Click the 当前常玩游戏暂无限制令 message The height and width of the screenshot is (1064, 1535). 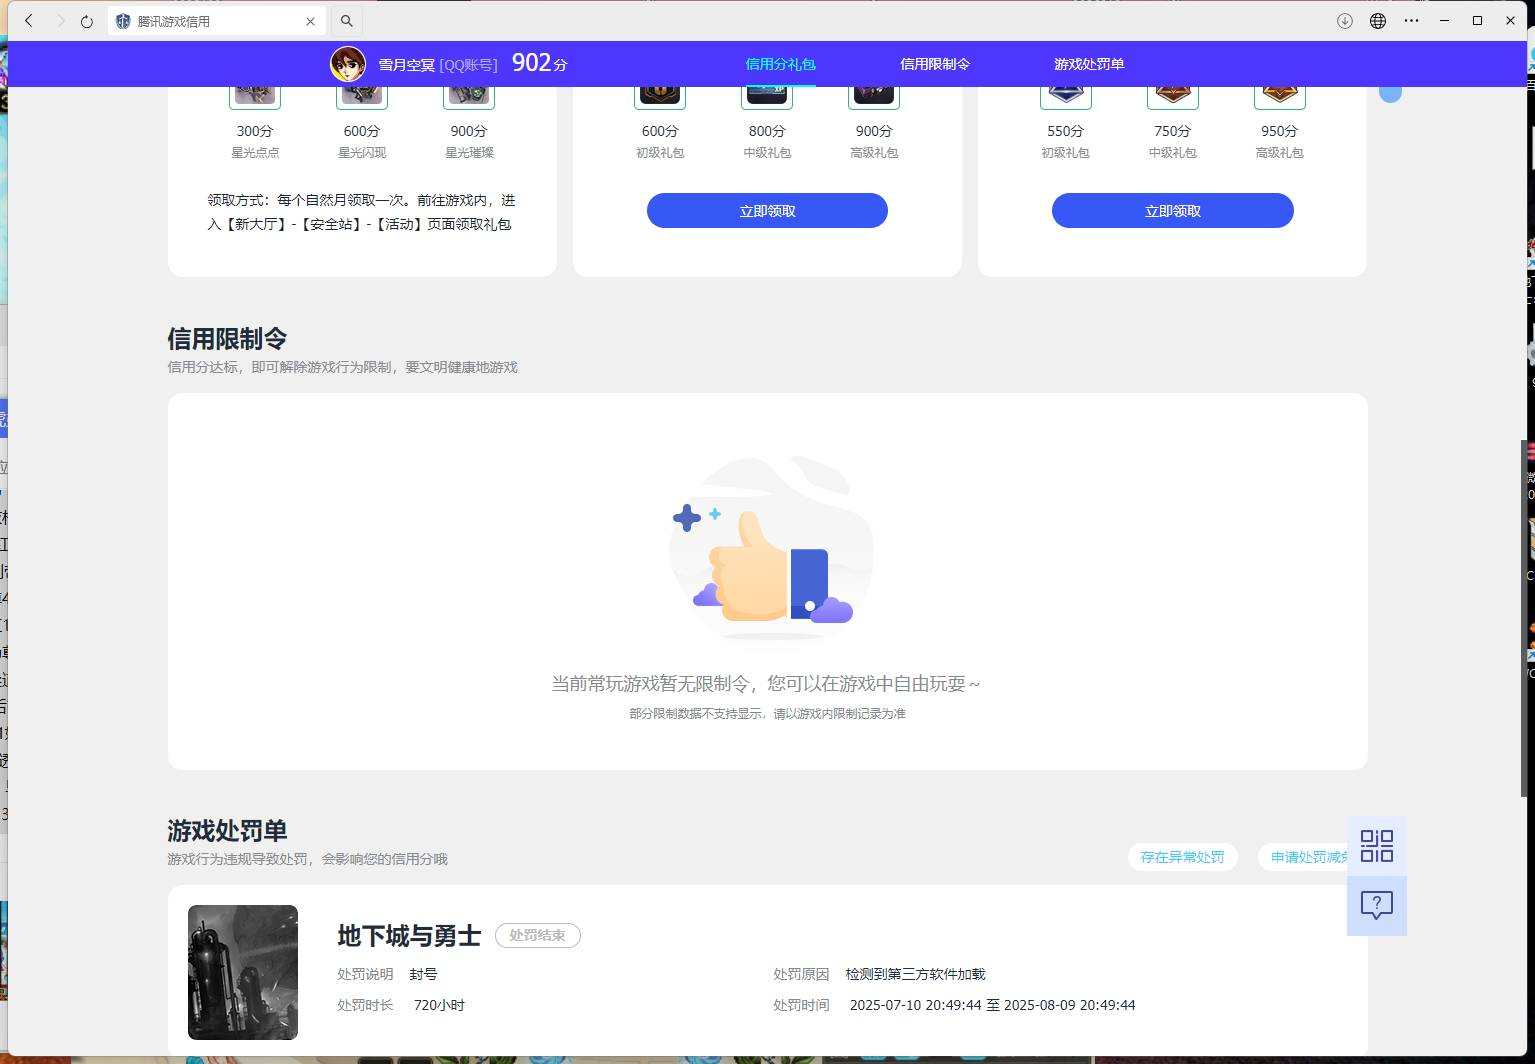(766, 684)
